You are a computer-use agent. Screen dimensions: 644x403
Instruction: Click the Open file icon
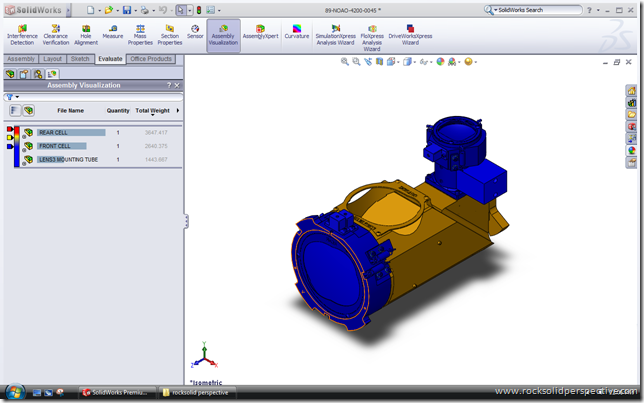tap(108, 10)
